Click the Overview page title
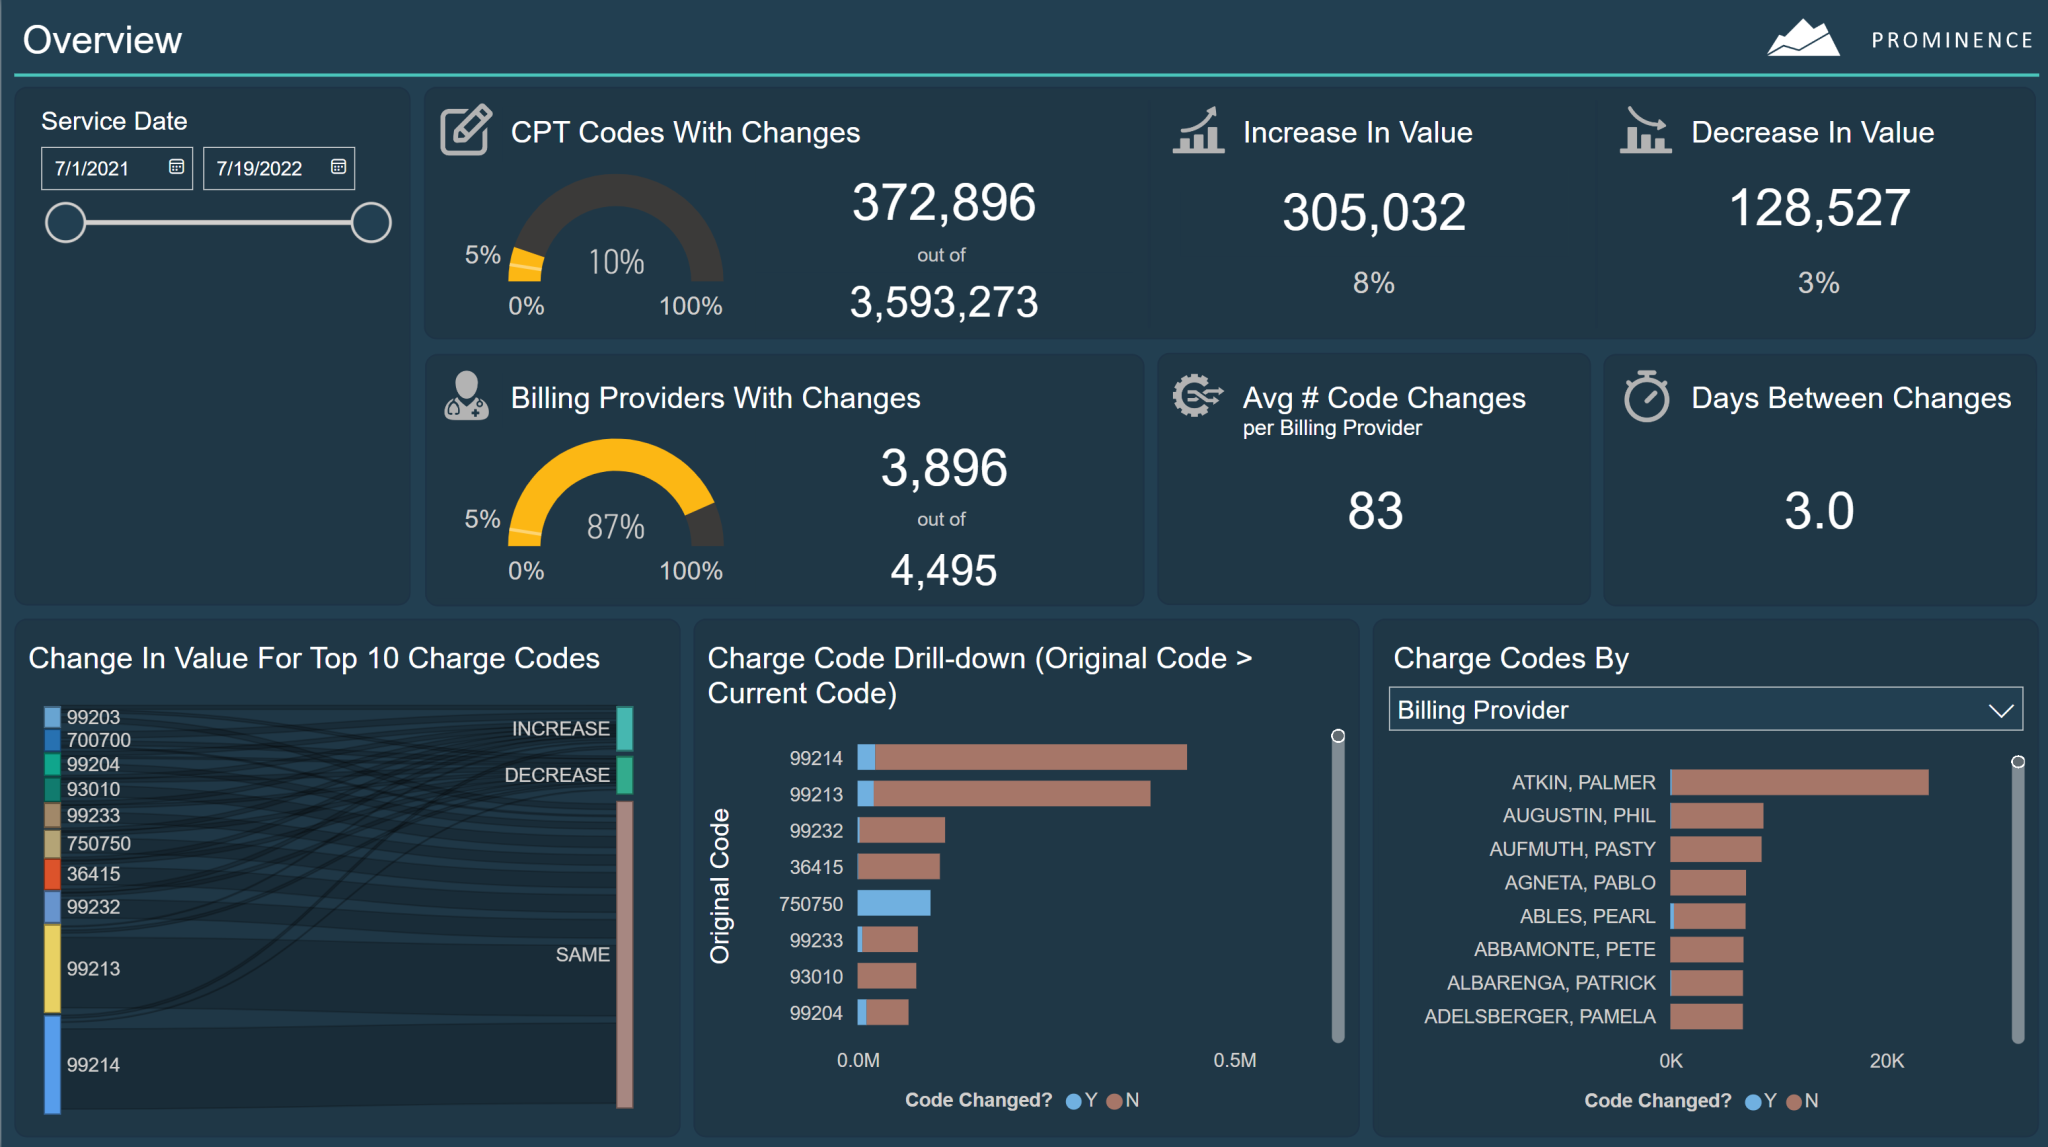Screen dimensions: 2048x1147 pos(103,38)
